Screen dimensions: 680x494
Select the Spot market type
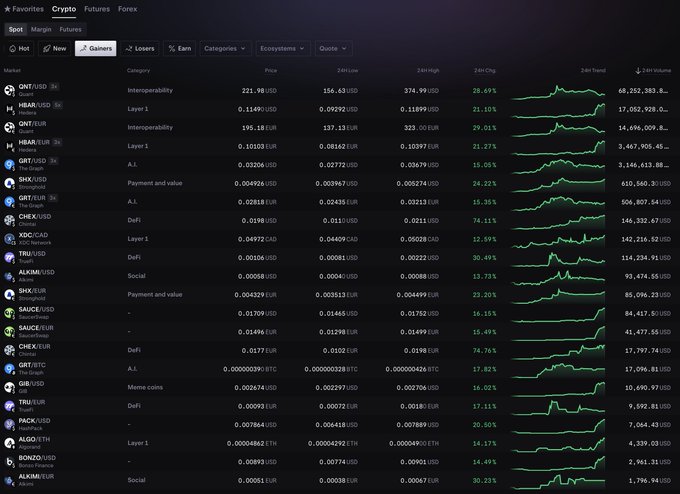(x=16, y=29)
